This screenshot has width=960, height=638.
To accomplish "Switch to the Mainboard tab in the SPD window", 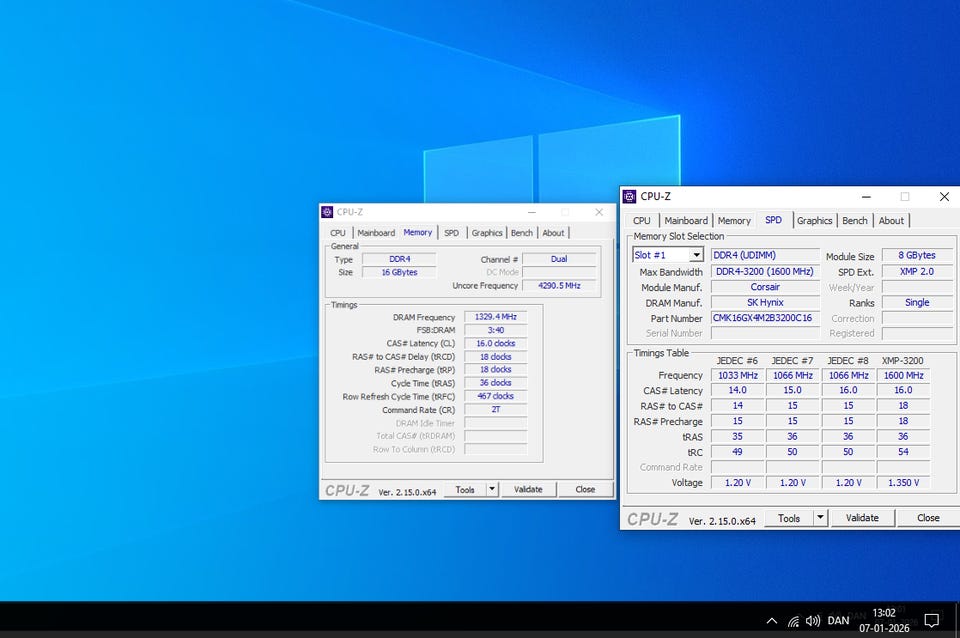I will [686, 221].
